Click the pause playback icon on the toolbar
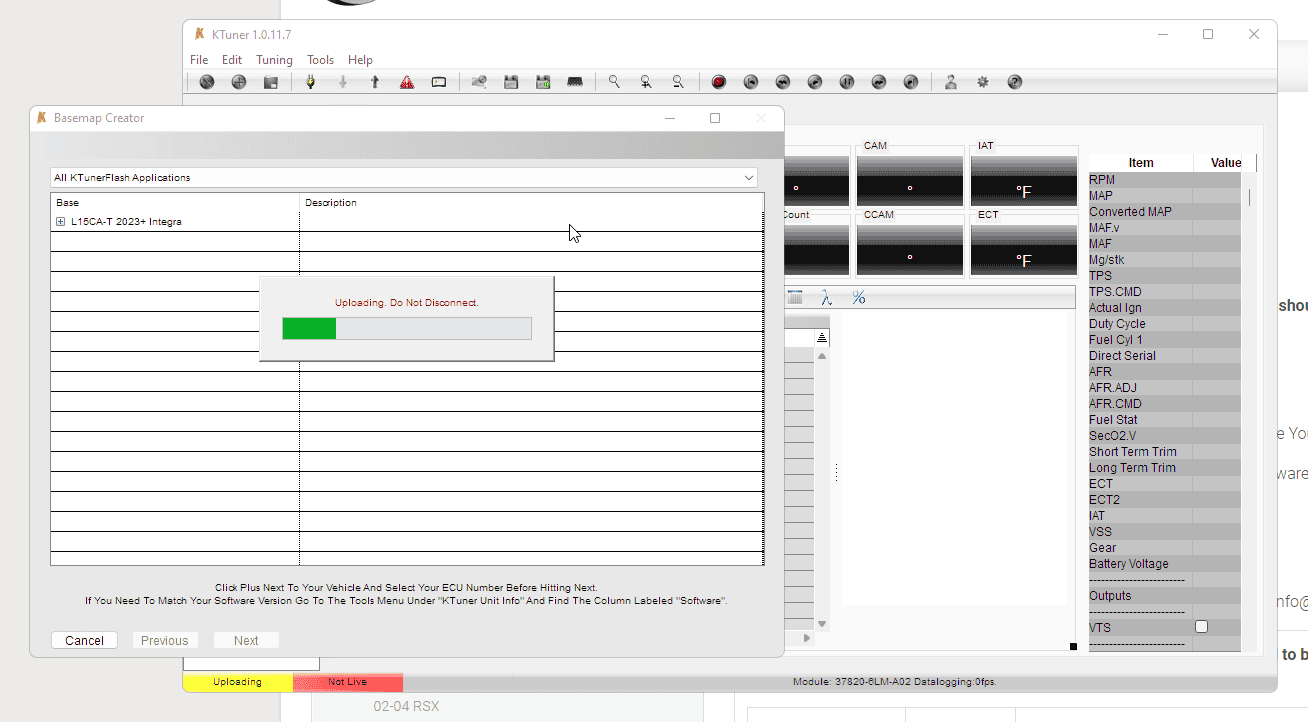The width and height of the screenshot is (1308, 722). (846, 81)
